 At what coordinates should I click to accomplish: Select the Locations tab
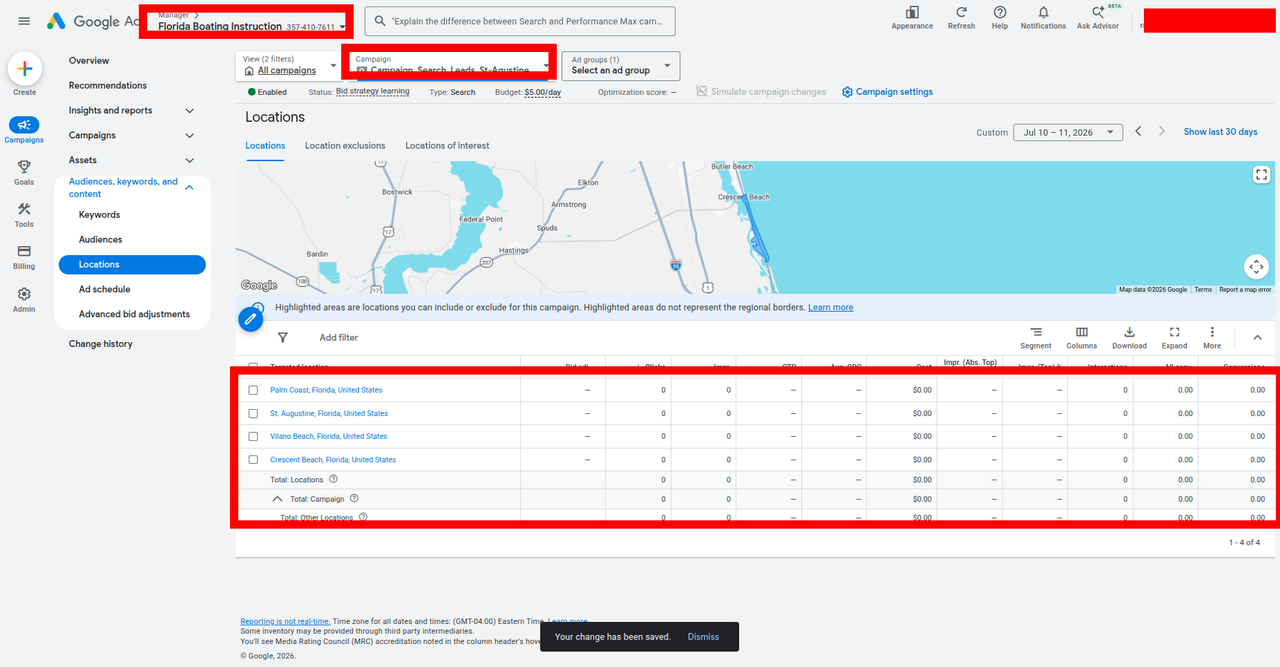[x=265, y=146]
